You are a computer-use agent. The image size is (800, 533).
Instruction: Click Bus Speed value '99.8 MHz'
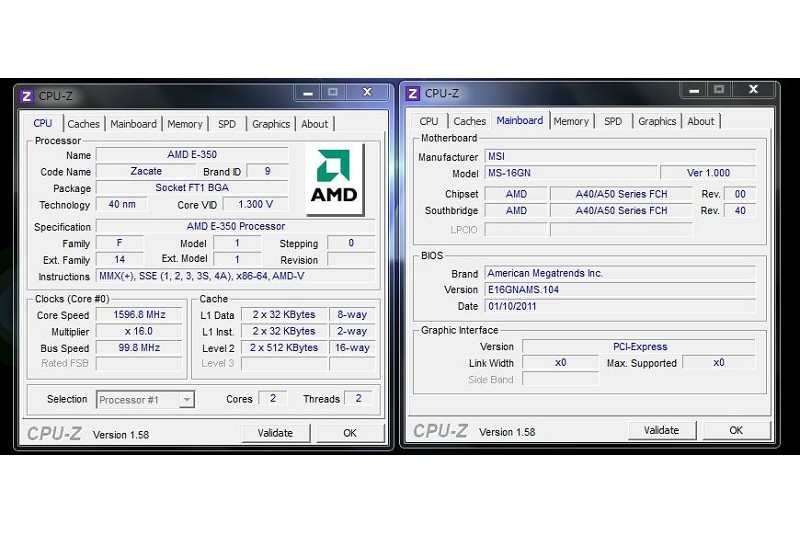139,348
